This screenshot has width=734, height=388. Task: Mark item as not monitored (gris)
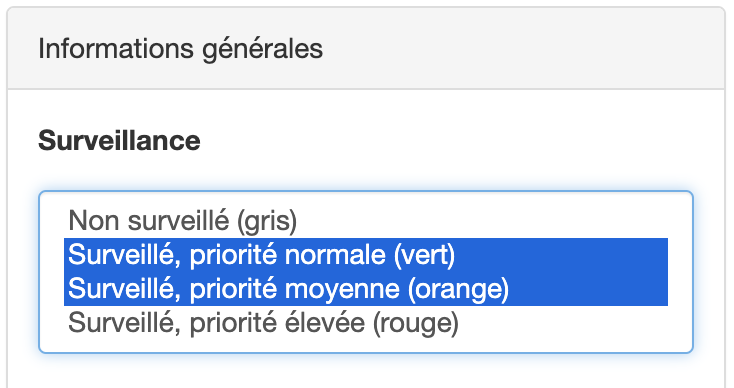[x=366, y=221]
